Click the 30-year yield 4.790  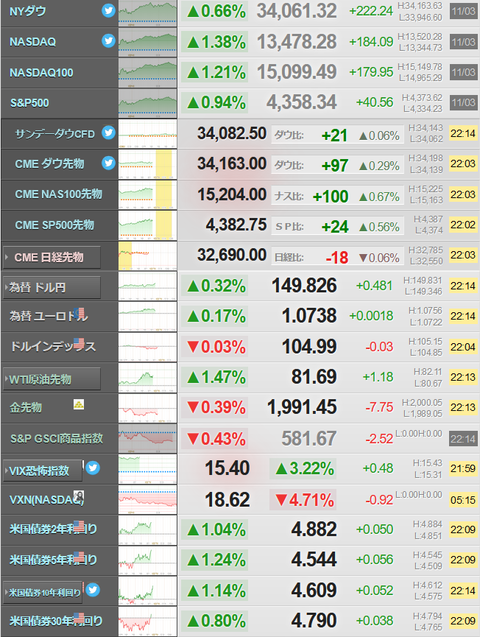coord(314,621)
